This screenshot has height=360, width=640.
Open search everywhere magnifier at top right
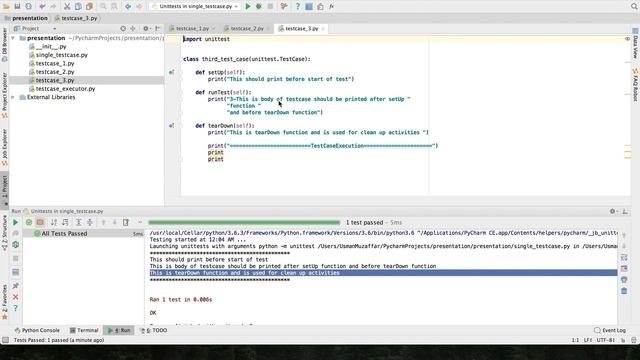[x=634, y=6]
